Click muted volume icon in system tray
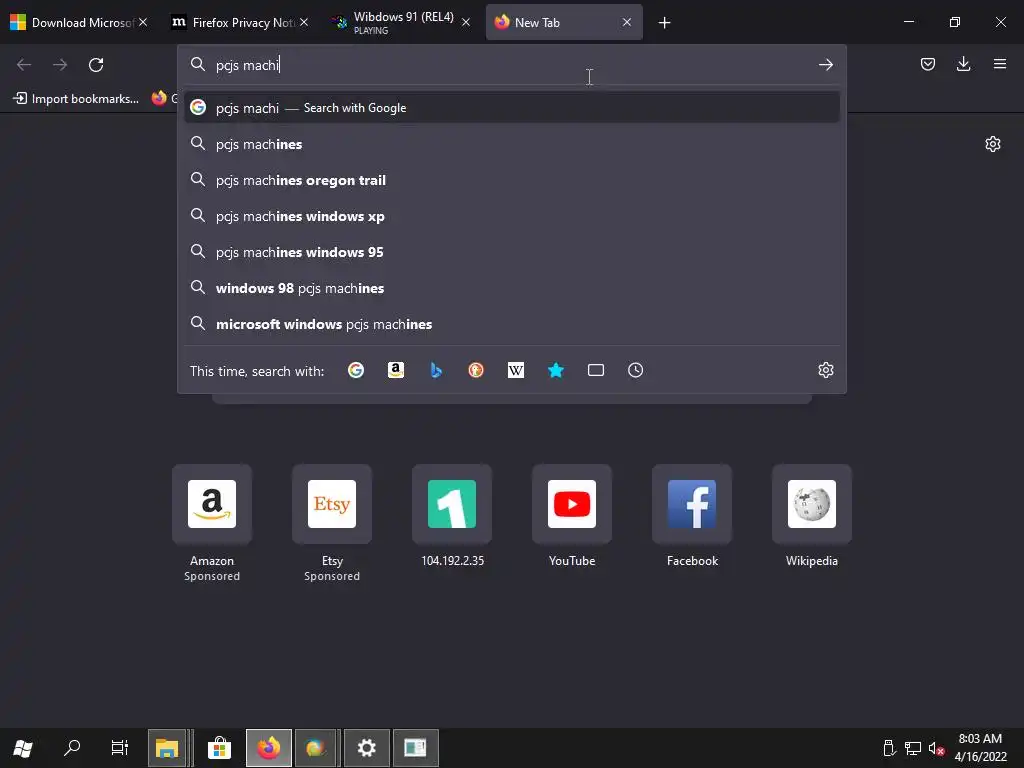Screen dimensions: 1024x768 tap(936, 748)
